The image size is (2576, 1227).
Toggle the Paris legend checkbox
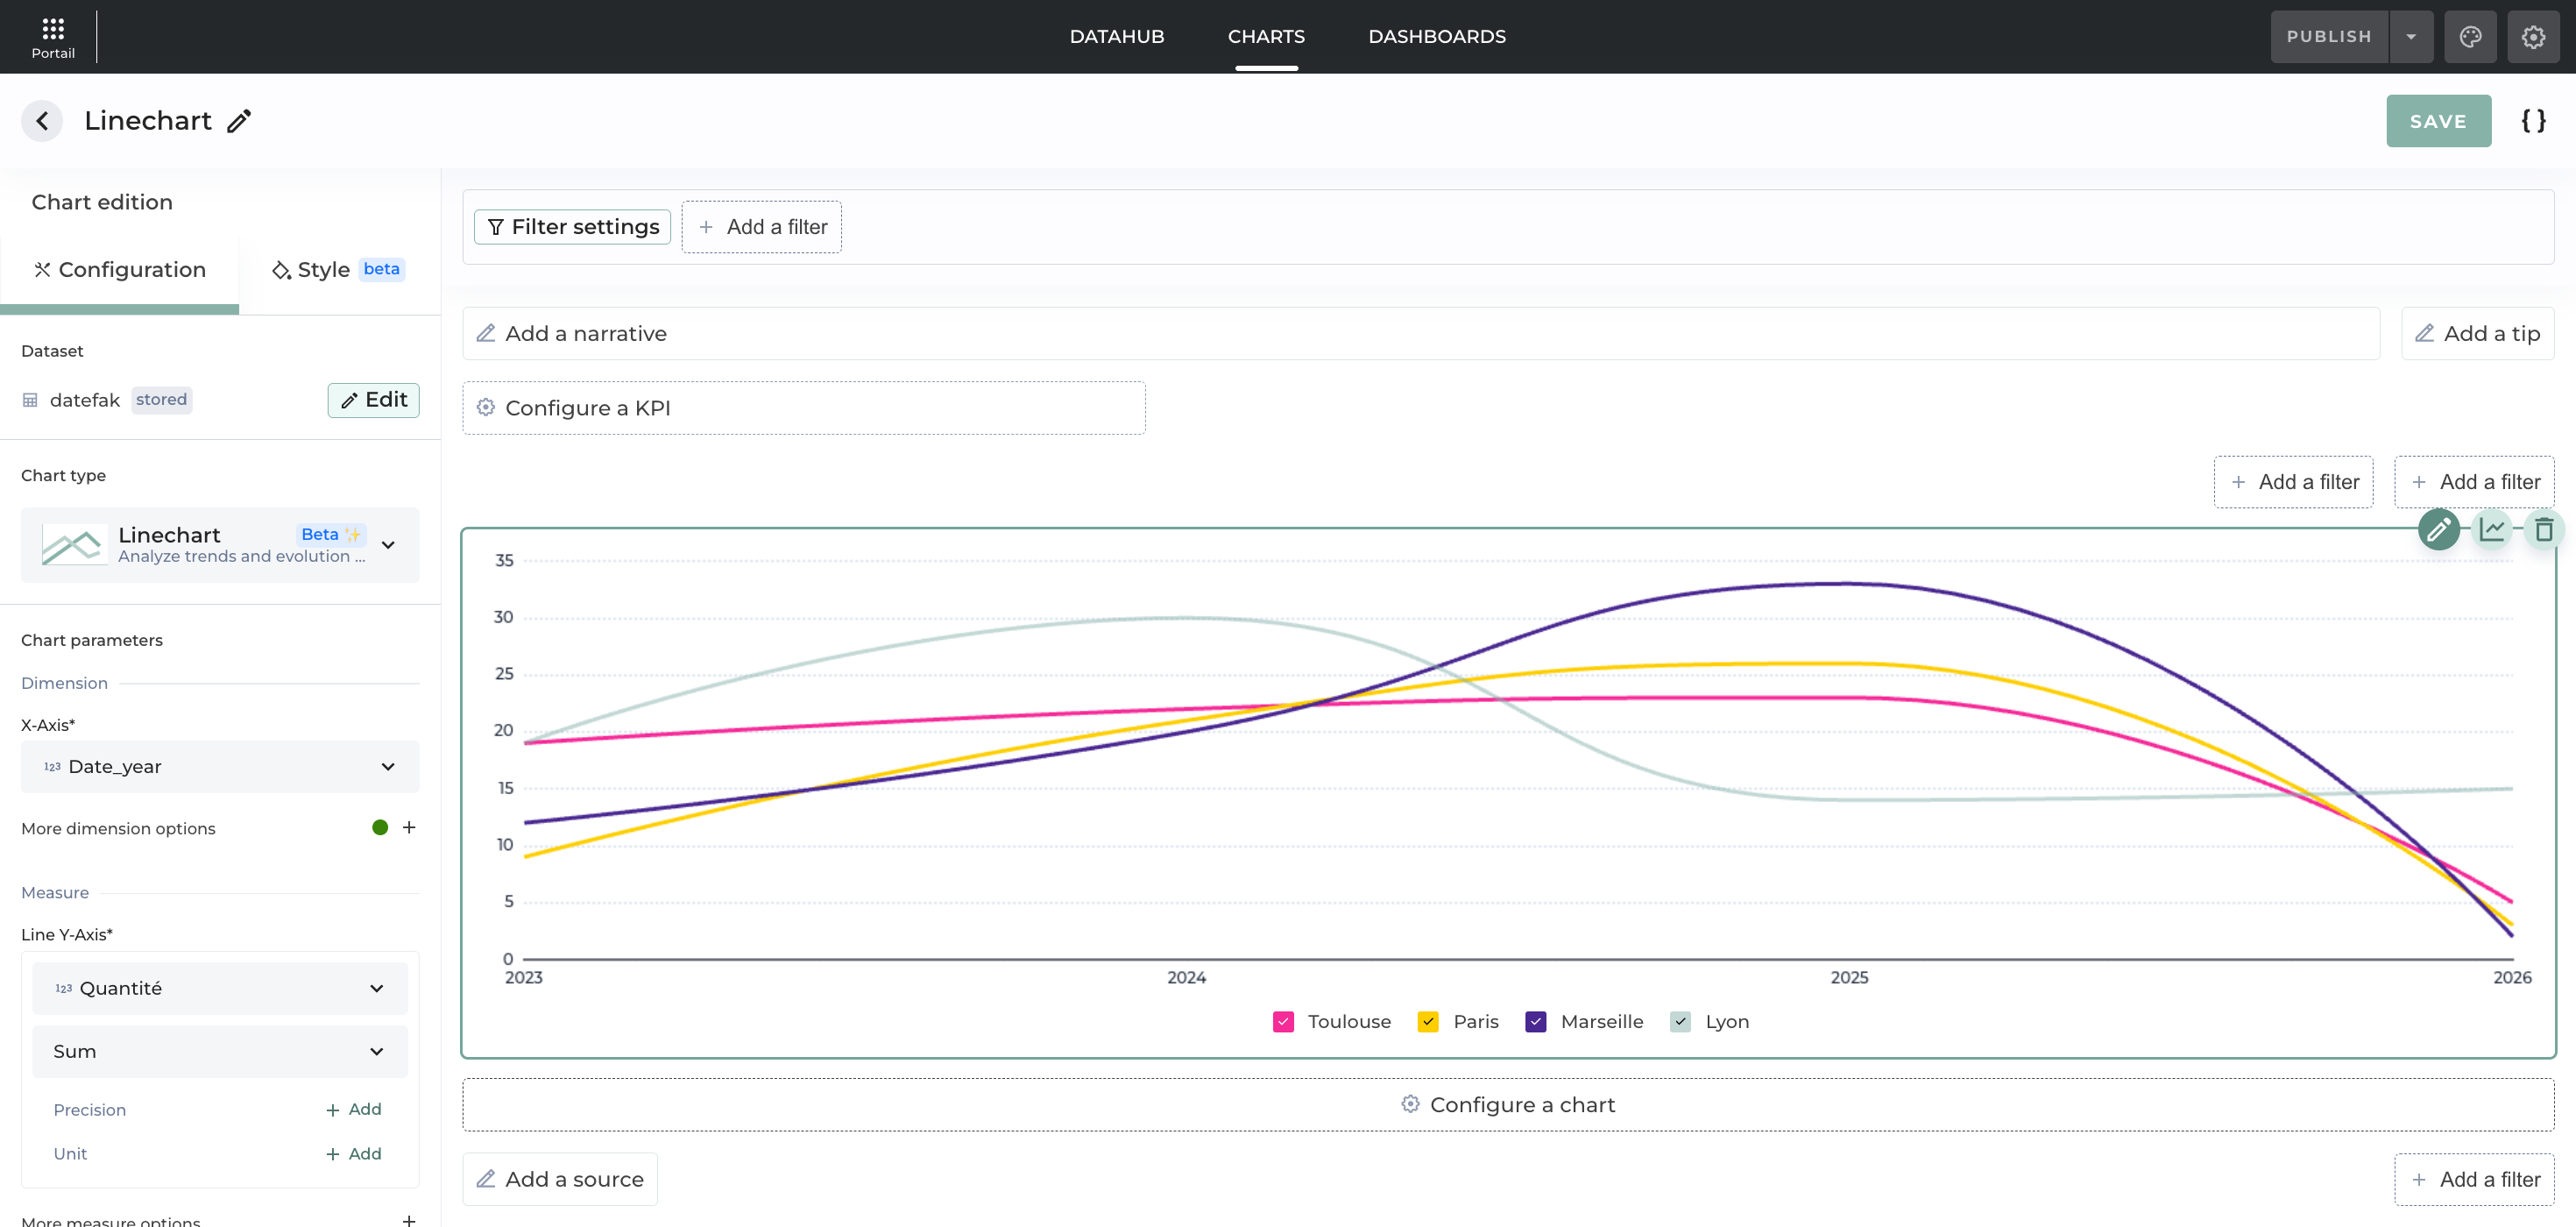click(1428, 1021)
